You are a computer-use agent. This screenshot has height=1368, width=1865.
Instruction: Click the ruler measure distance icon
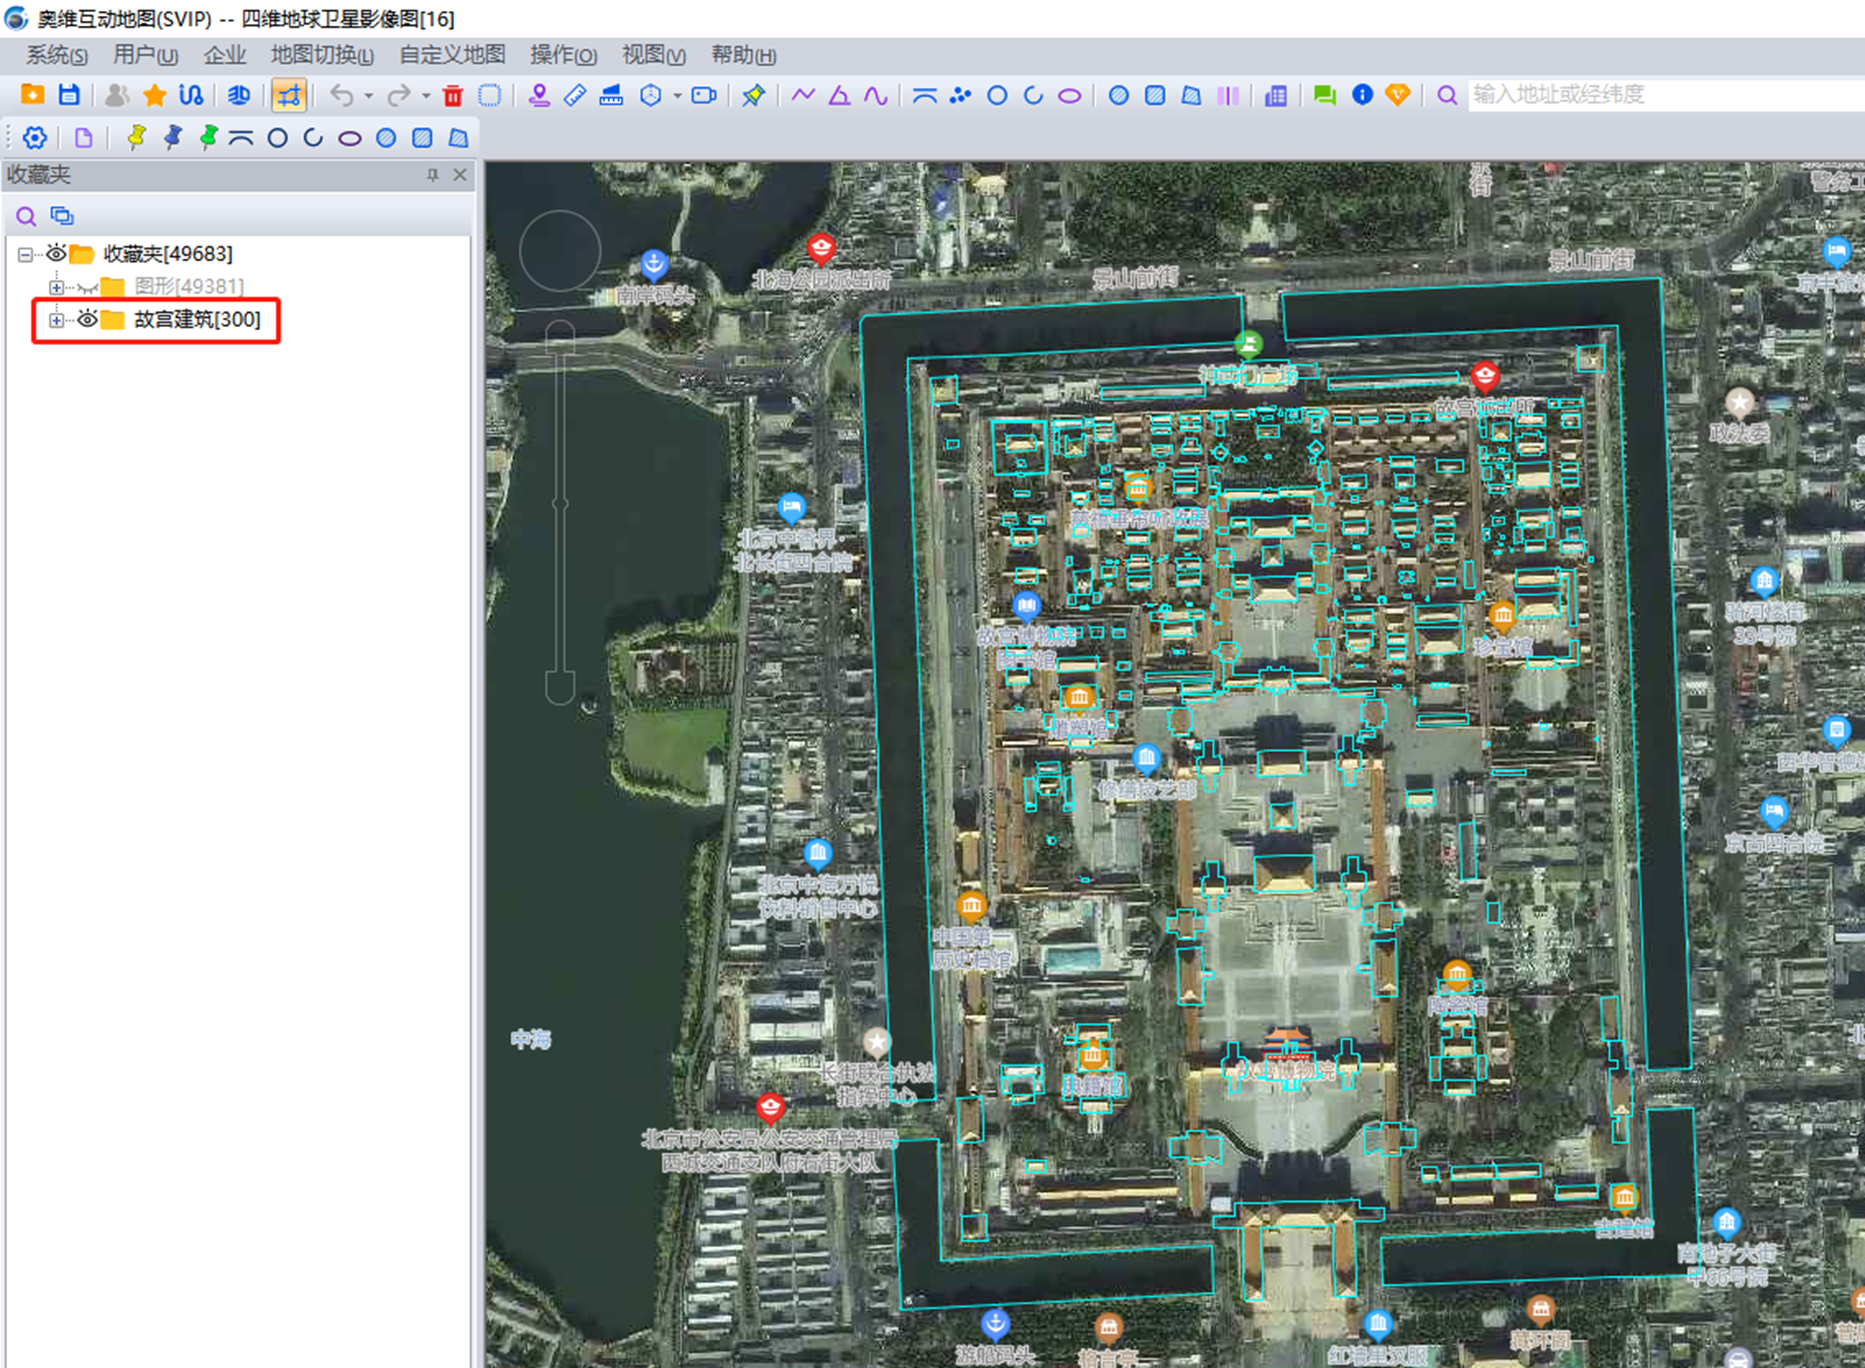575,96
